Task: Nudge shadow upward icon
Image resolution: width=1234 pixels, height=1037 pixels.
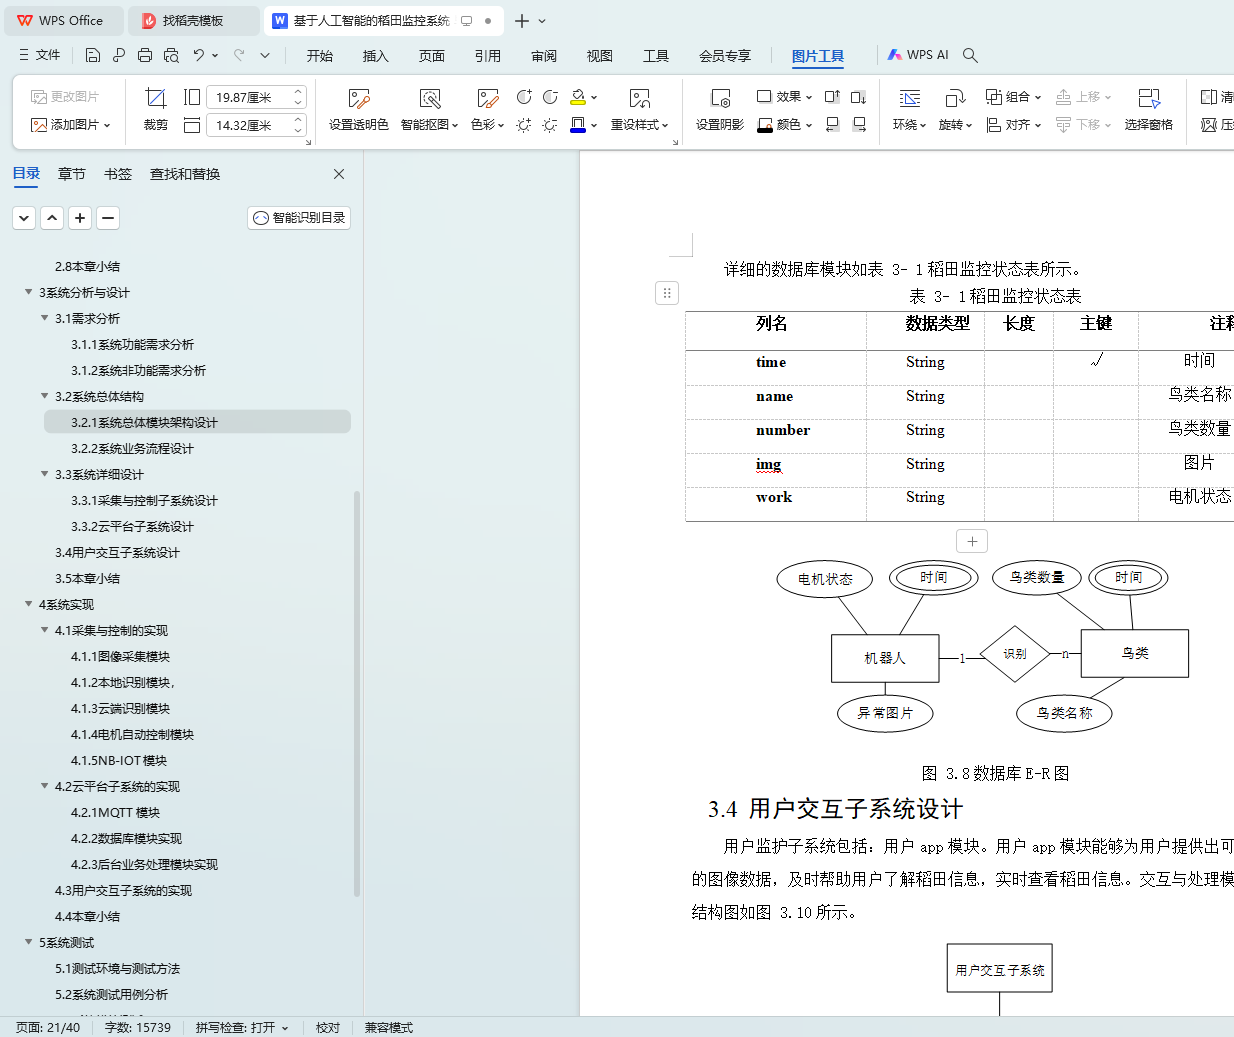Action: click(x=832, y=97)
